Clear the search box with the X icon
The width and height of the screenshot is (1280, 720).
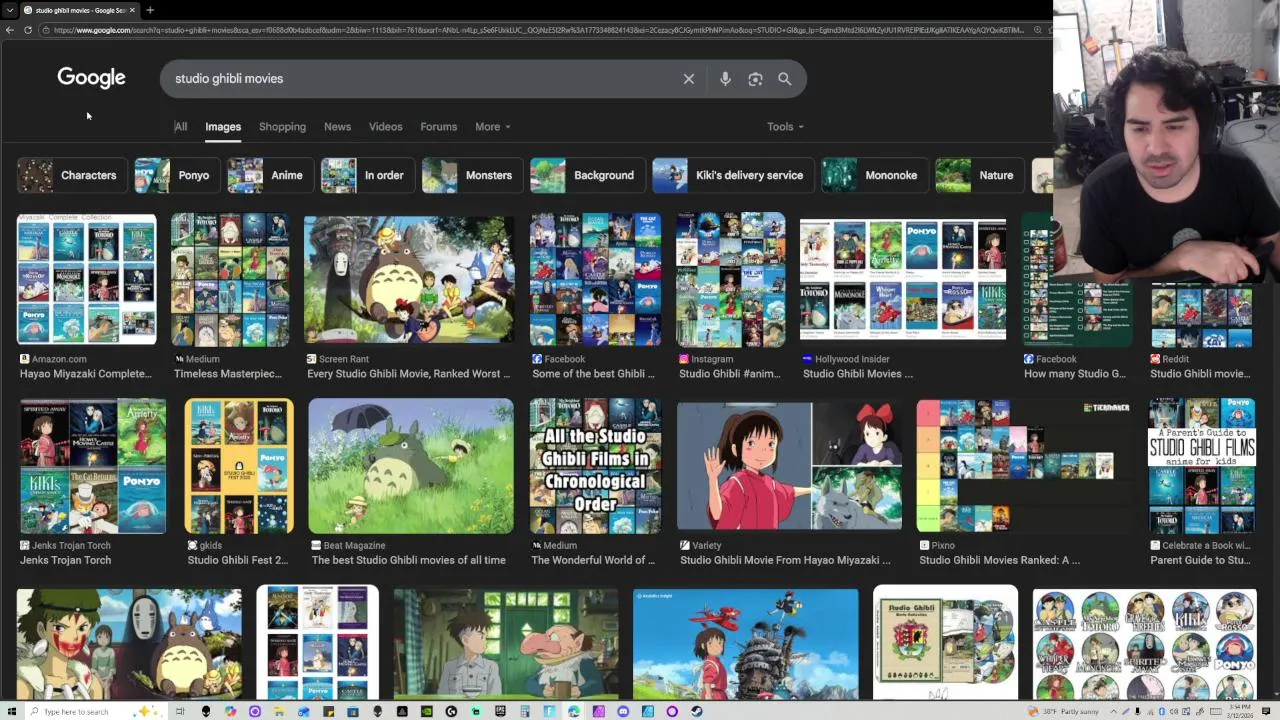(x=689, y=79)
